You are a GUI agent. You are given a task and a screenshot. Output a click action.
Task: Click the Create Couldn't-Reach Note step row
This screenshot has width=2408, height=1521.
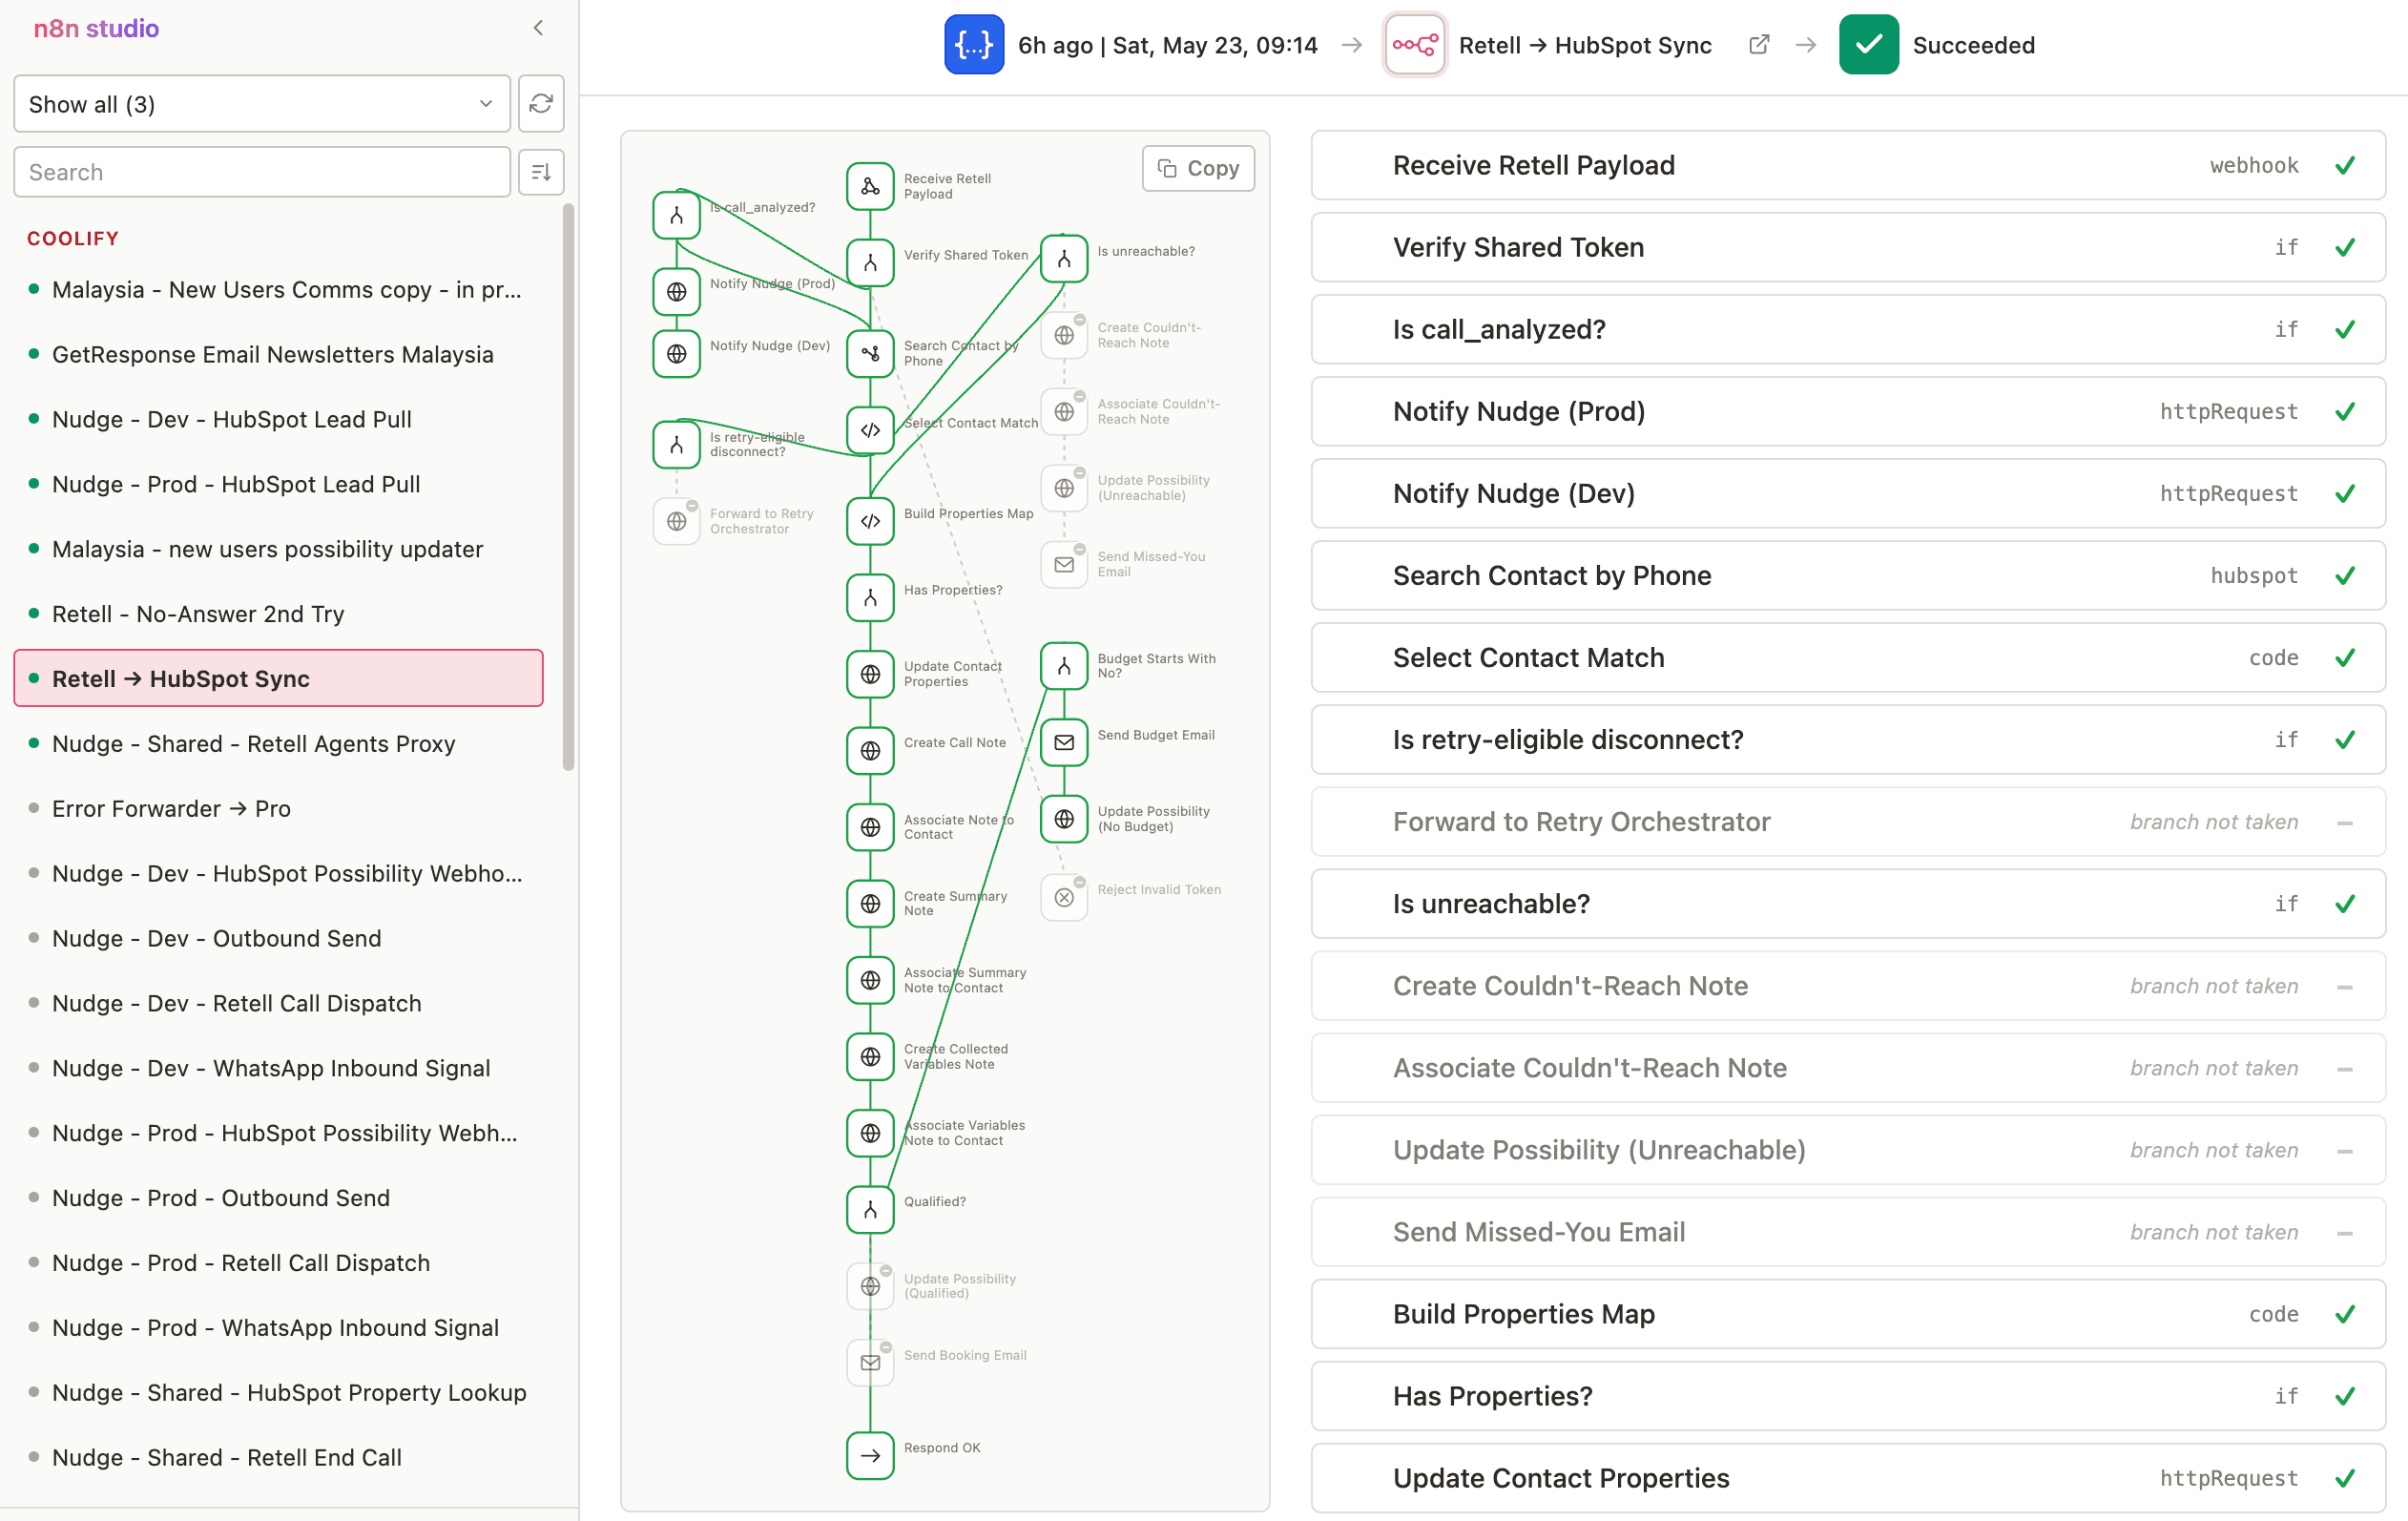[x=1848, y=985]
